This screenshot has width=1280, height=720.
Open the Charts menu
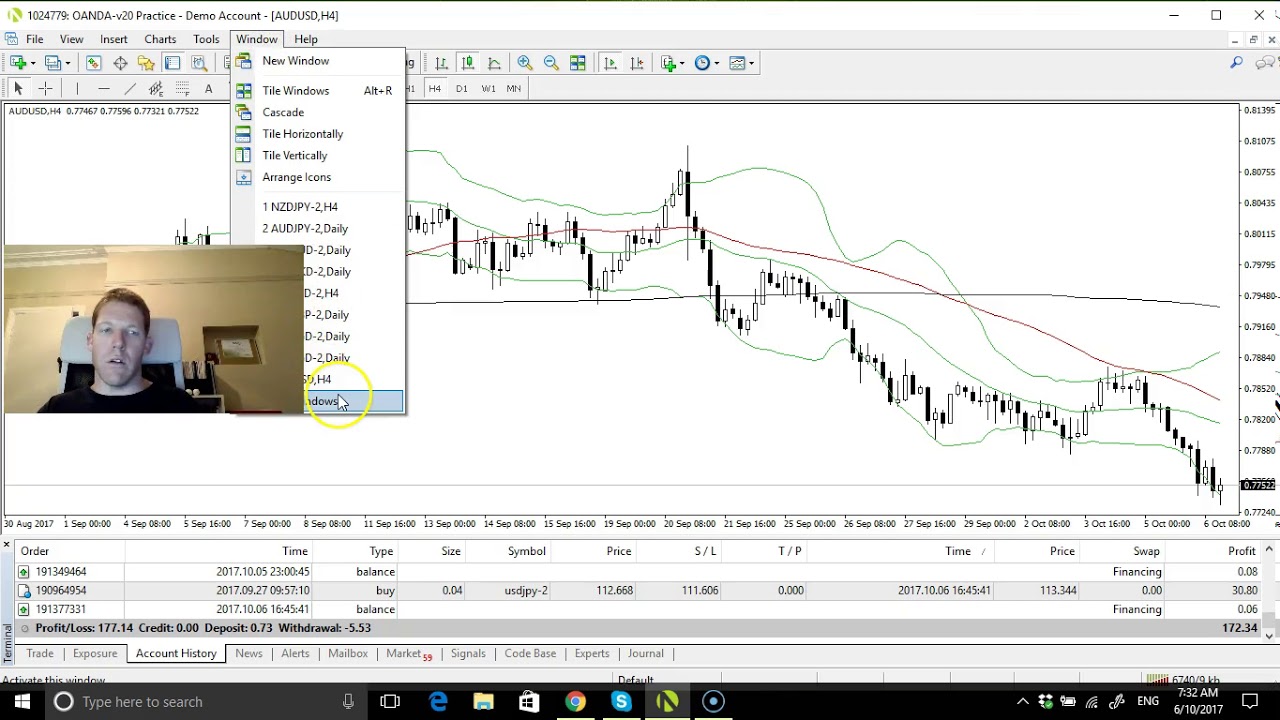(160, 39)
